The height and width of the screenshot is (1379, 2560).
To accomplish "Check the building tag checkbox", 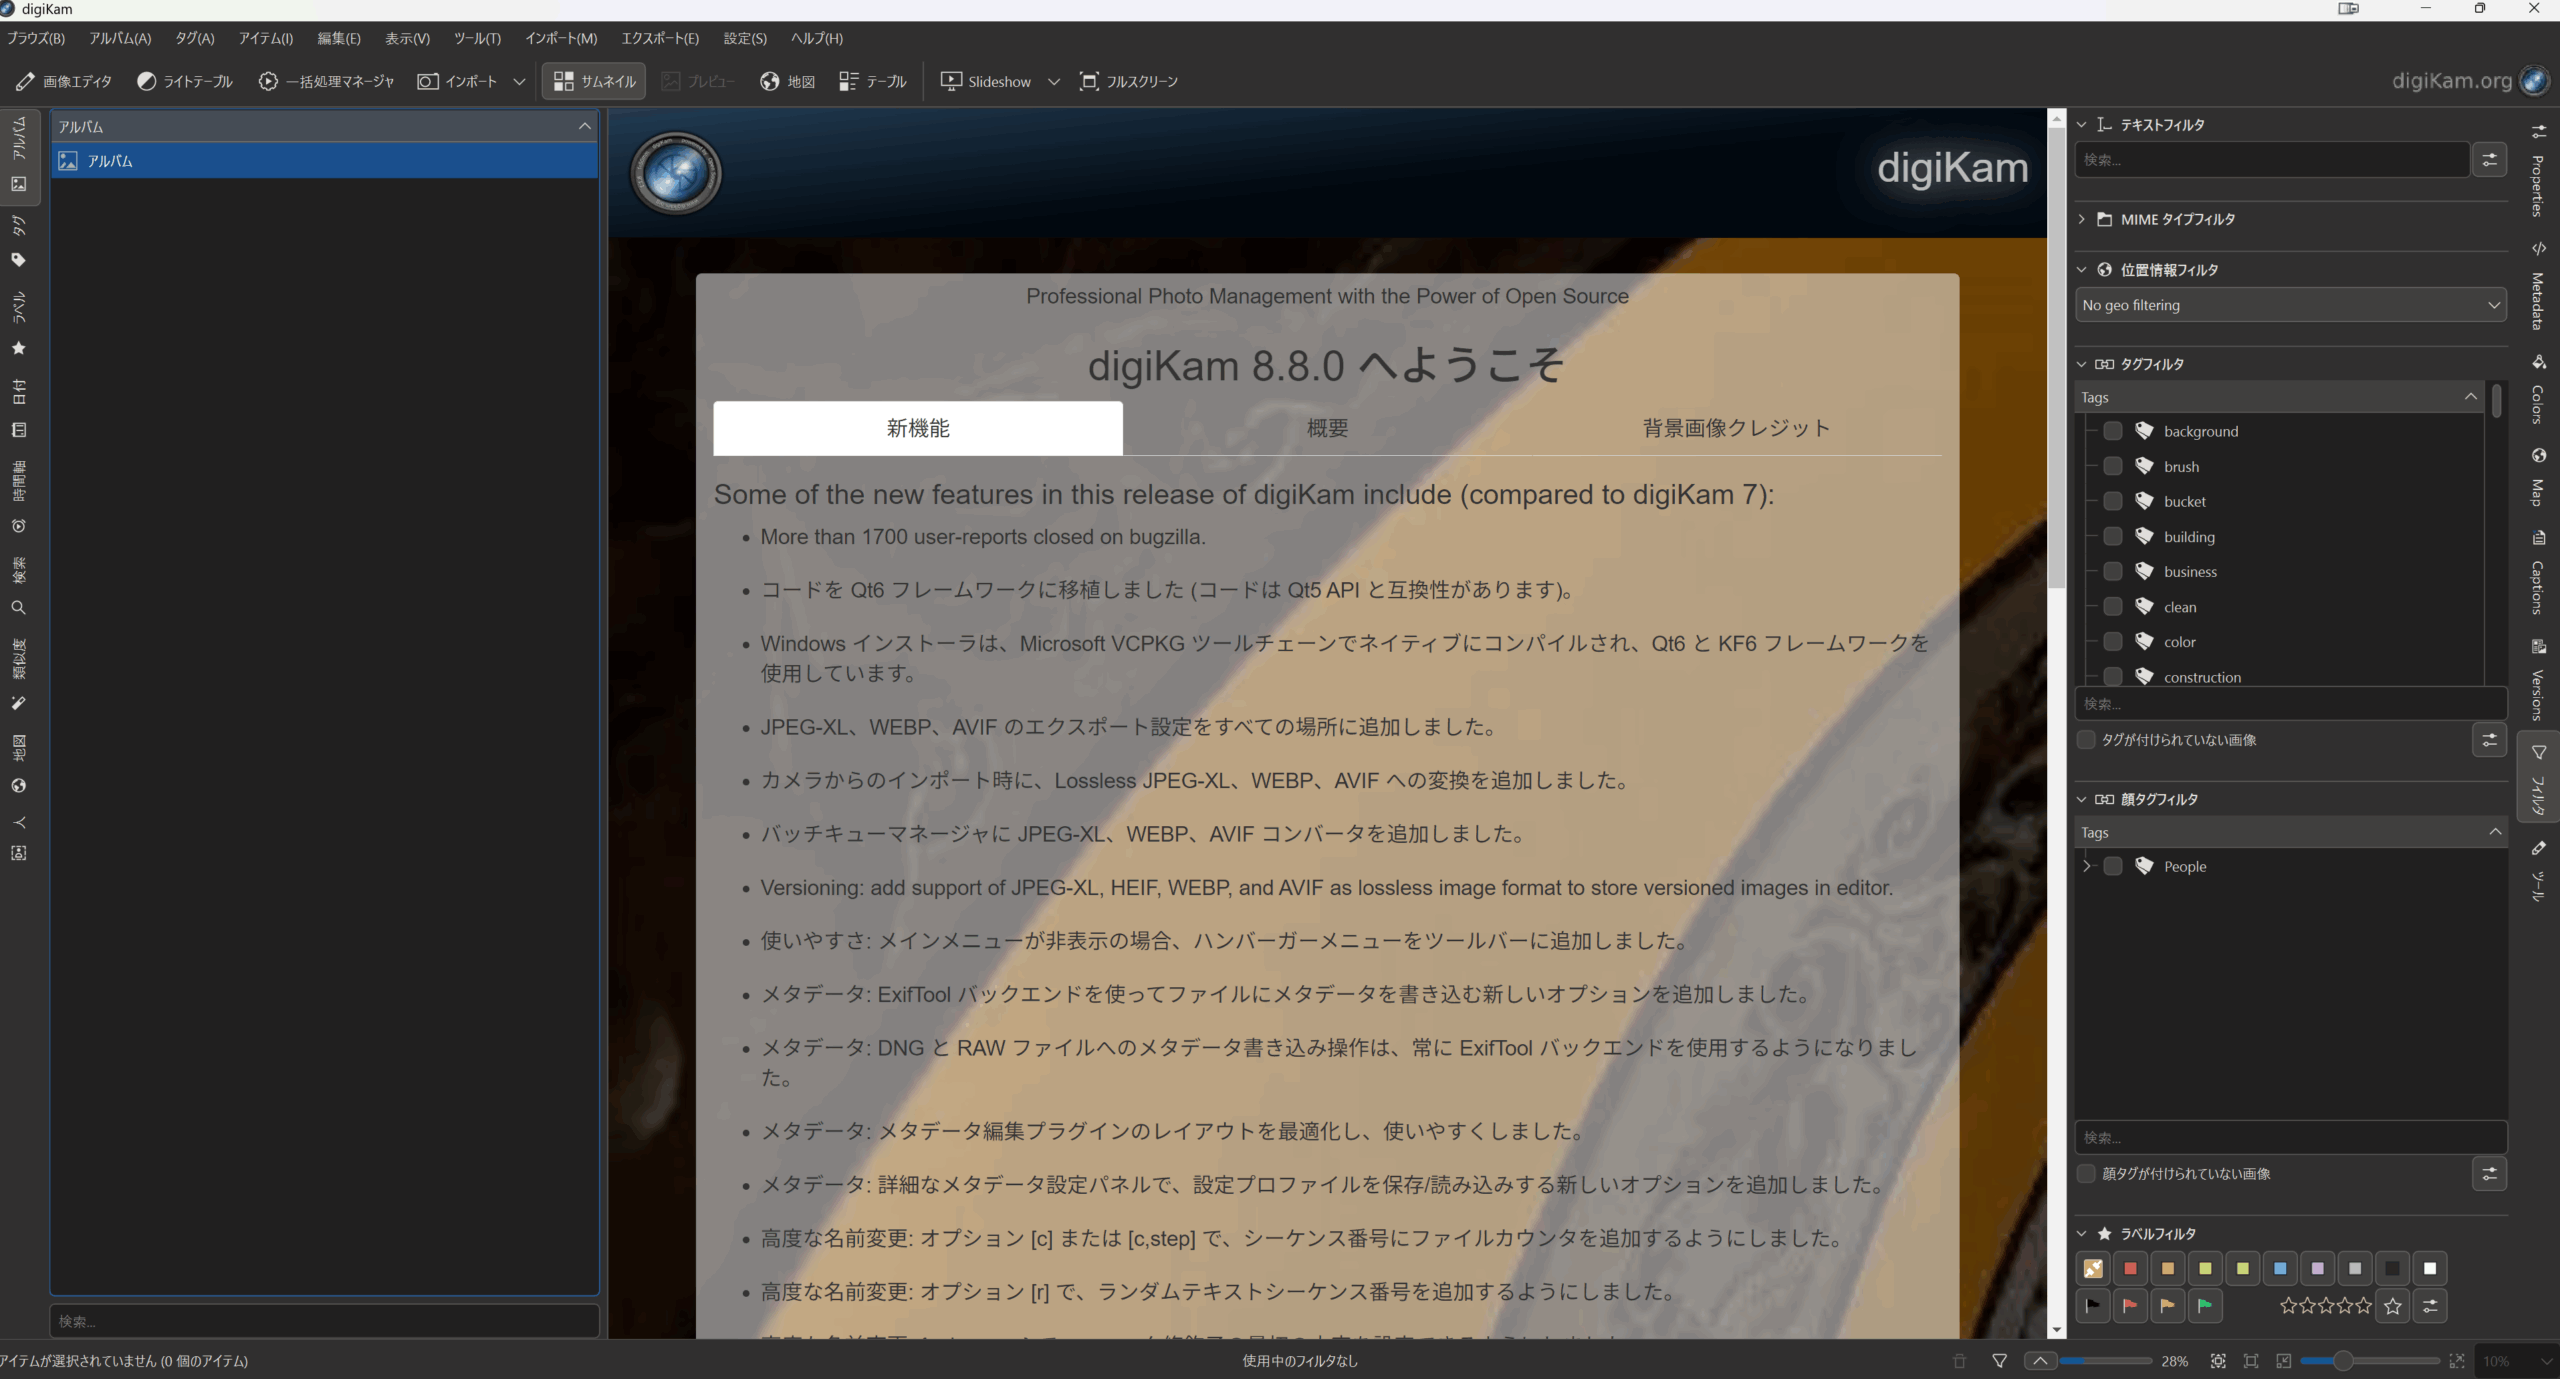I will coord(2113,537).
